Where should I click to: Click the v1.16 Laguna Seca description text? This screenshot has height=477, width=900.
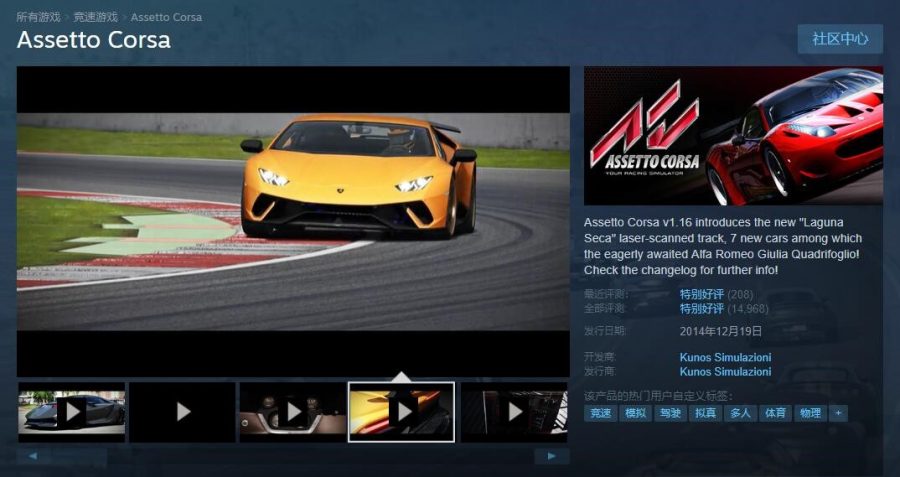723,246
